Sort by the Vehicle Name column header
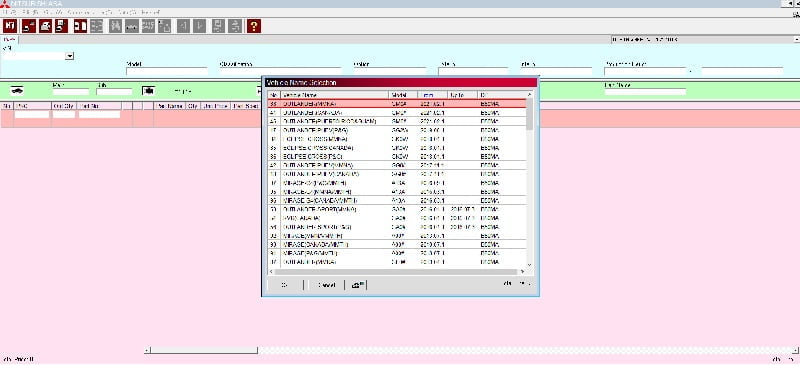The height and width of the screenshot is (365, 800). (334, 95)
